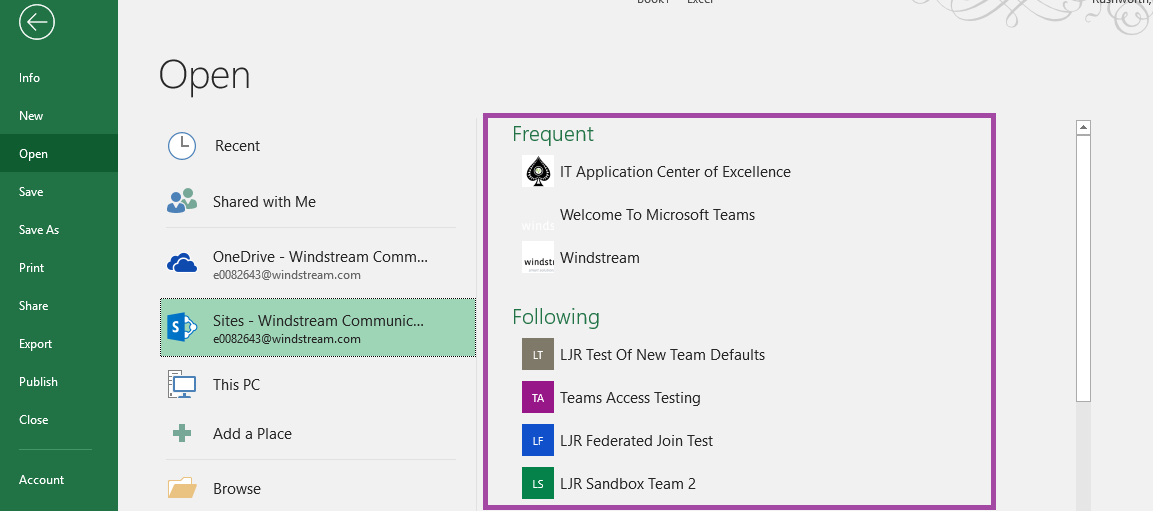The height and width of the screenshot is (511, 1153).
Task: Click the SharePoint Sites icon
Action: (182, 327)
